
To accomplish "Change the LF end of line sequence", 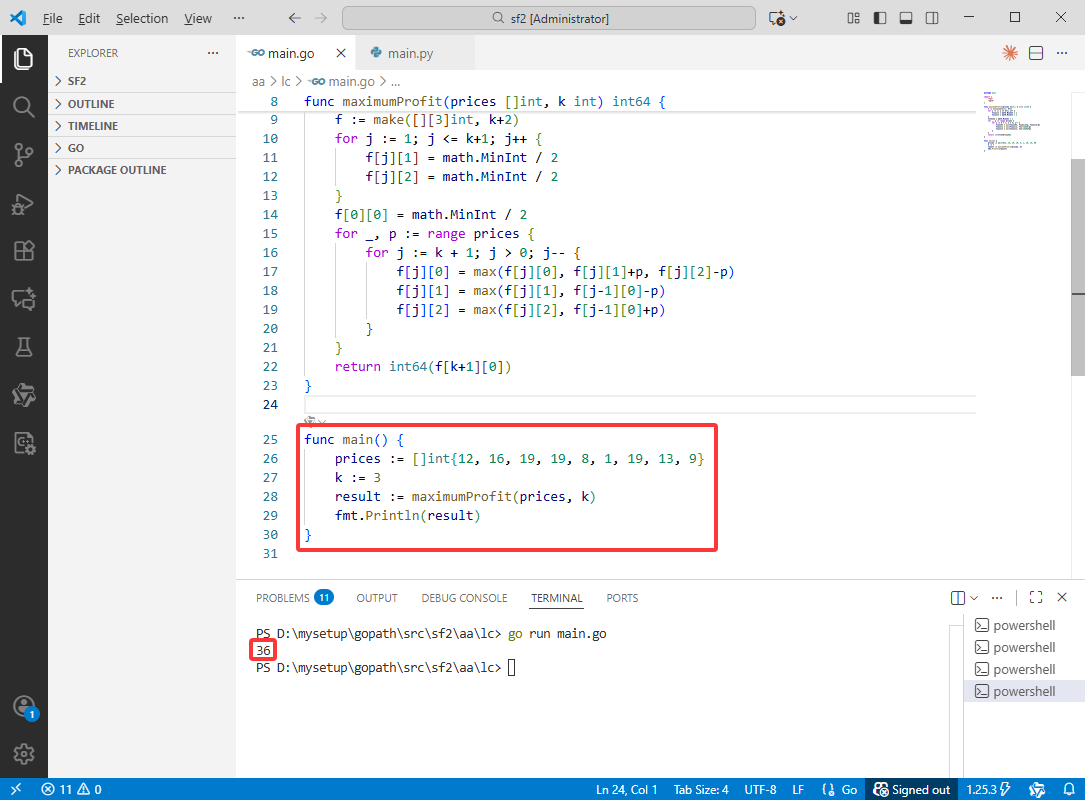I will pyautogui.click(x=798, y=790).
